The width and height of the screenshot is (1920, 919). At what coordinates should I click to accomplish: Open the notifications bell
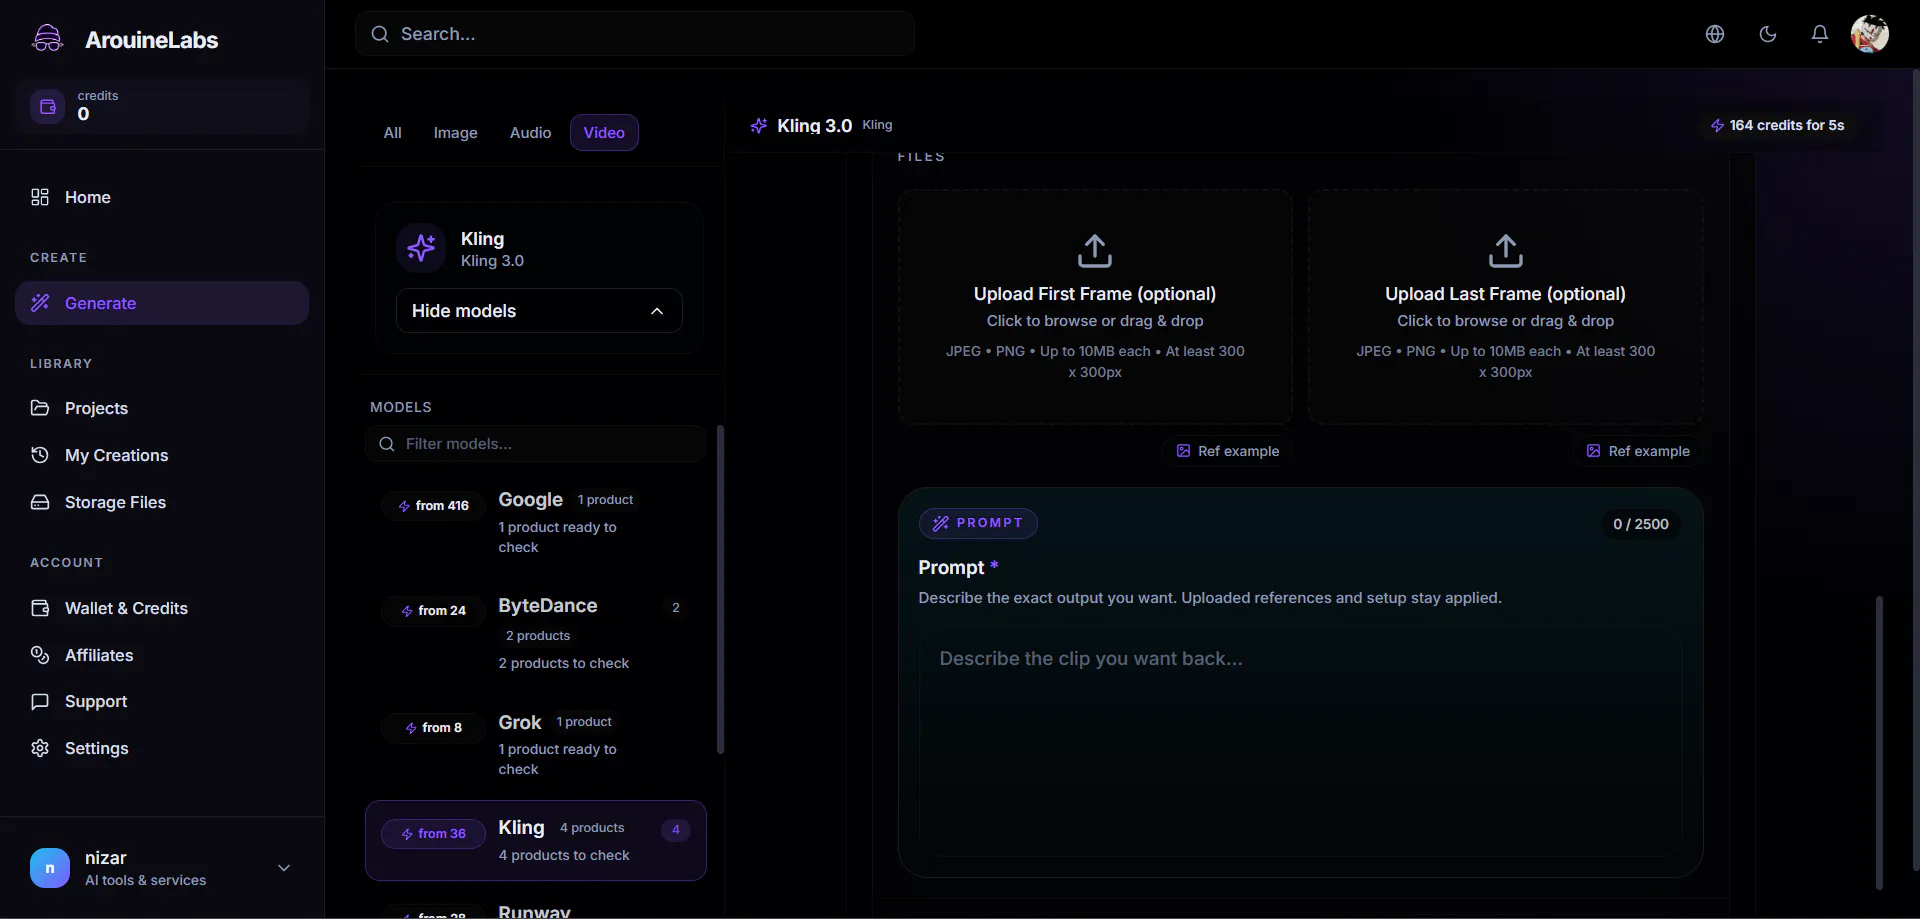point(1820,34)
